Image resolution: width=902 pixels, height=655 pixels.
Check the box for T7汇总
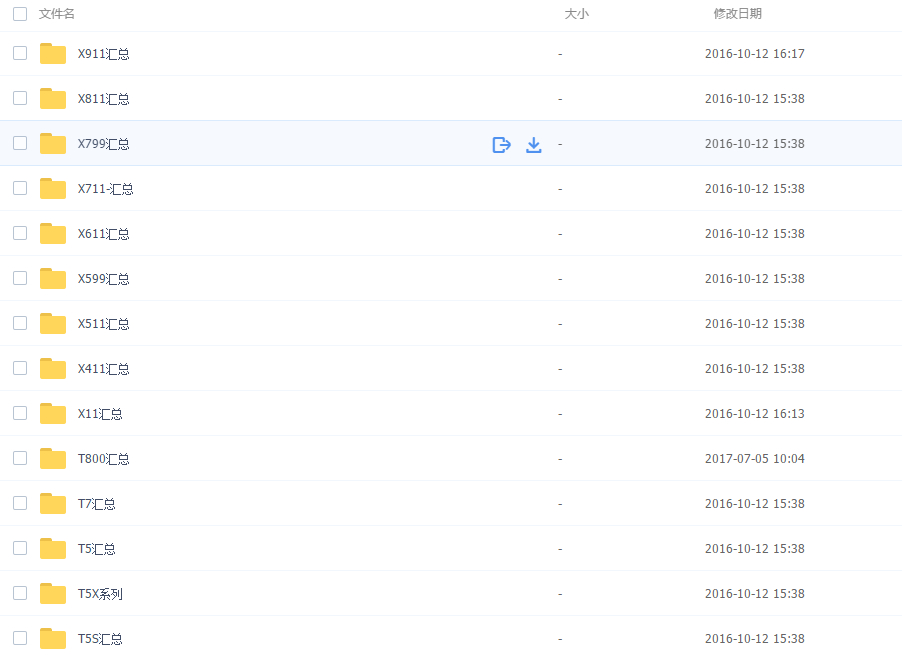[x=20, y=503]
